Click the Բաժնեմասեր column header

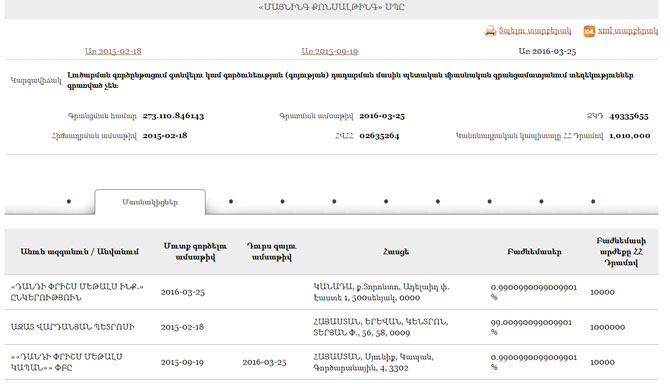534,252
